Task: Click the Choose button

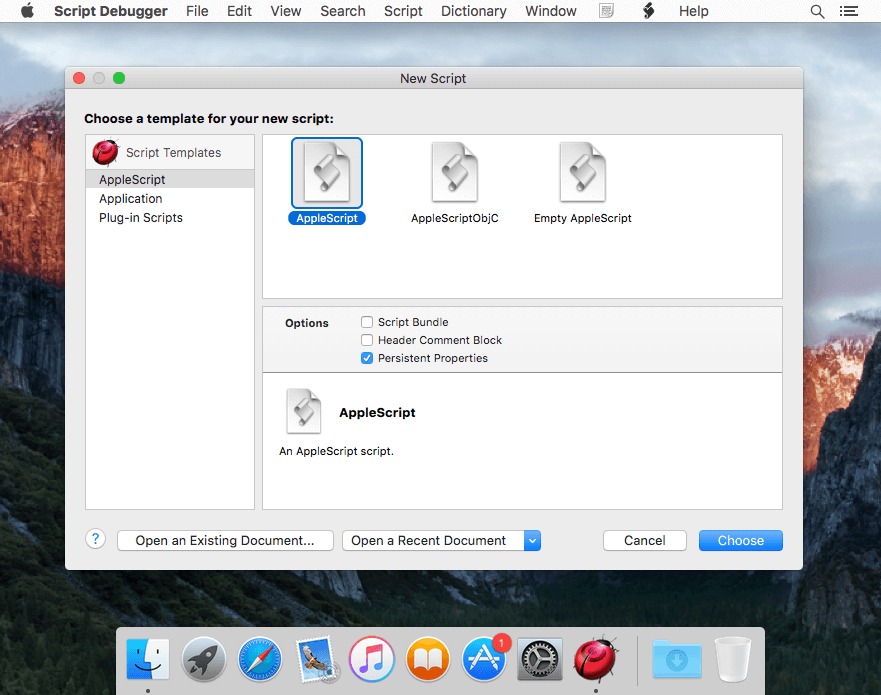Action: point(740,540)
